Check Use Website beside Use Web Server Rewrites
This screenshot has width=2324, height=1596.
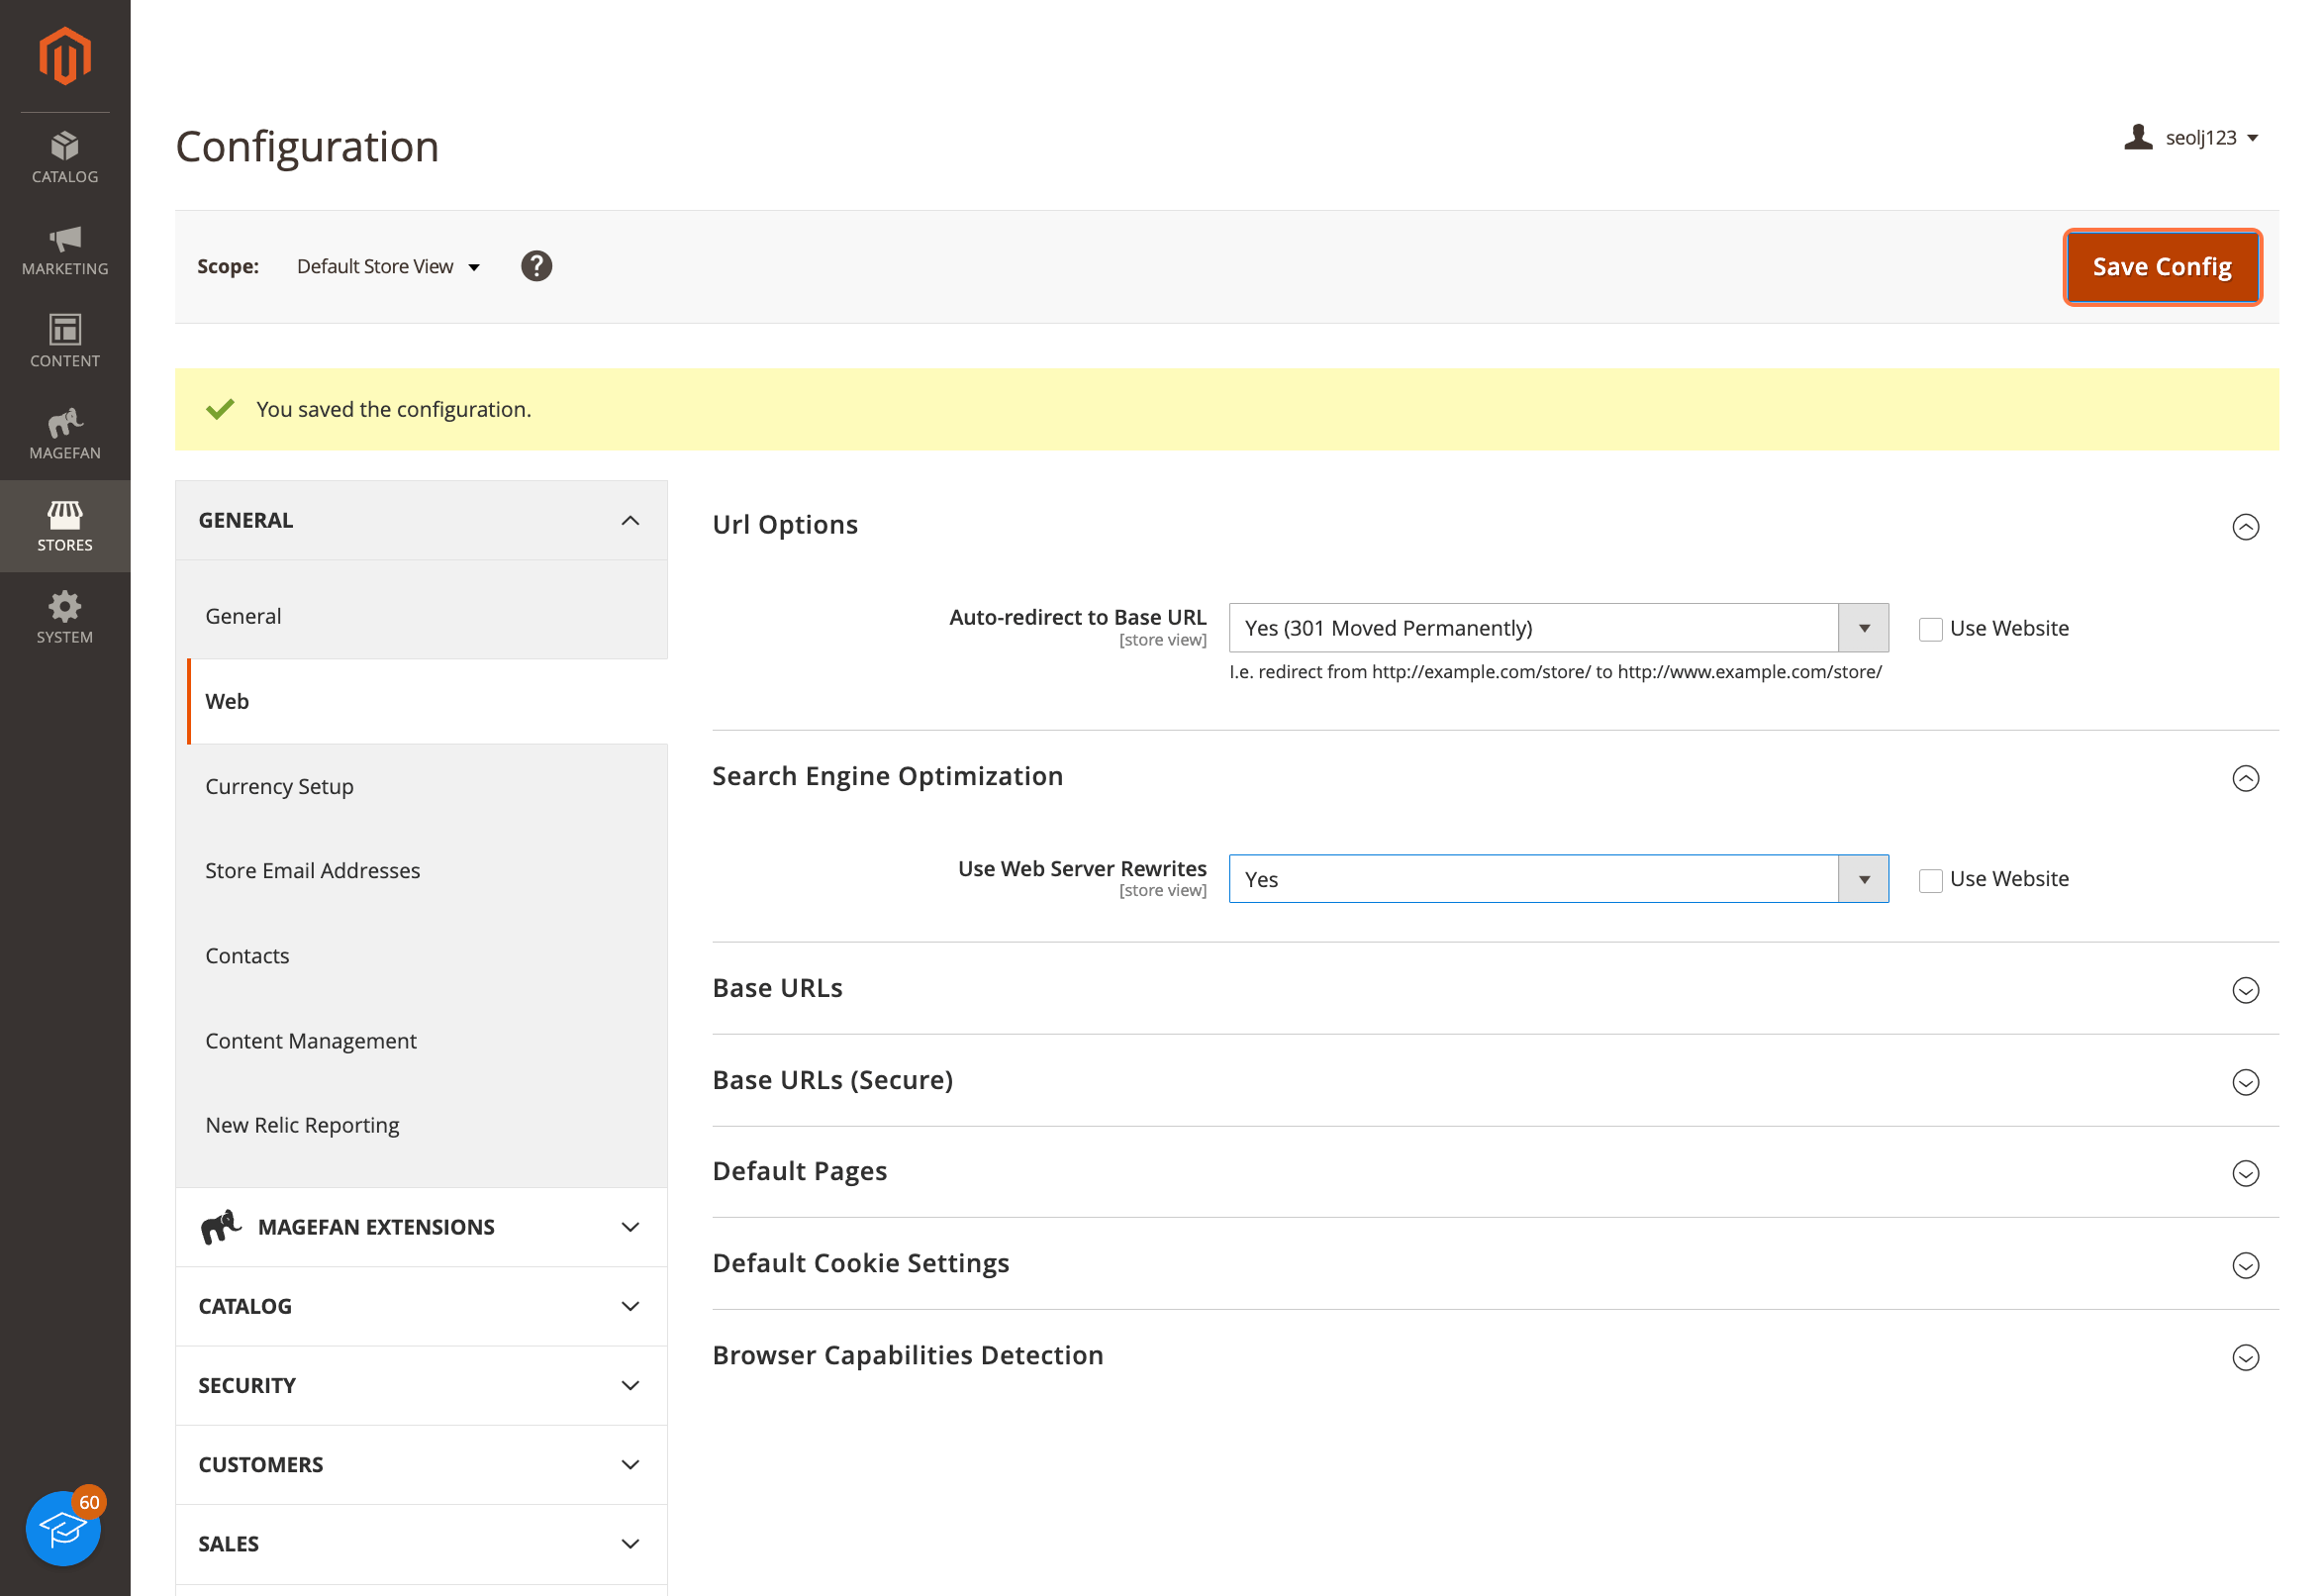pos(1931,879)
